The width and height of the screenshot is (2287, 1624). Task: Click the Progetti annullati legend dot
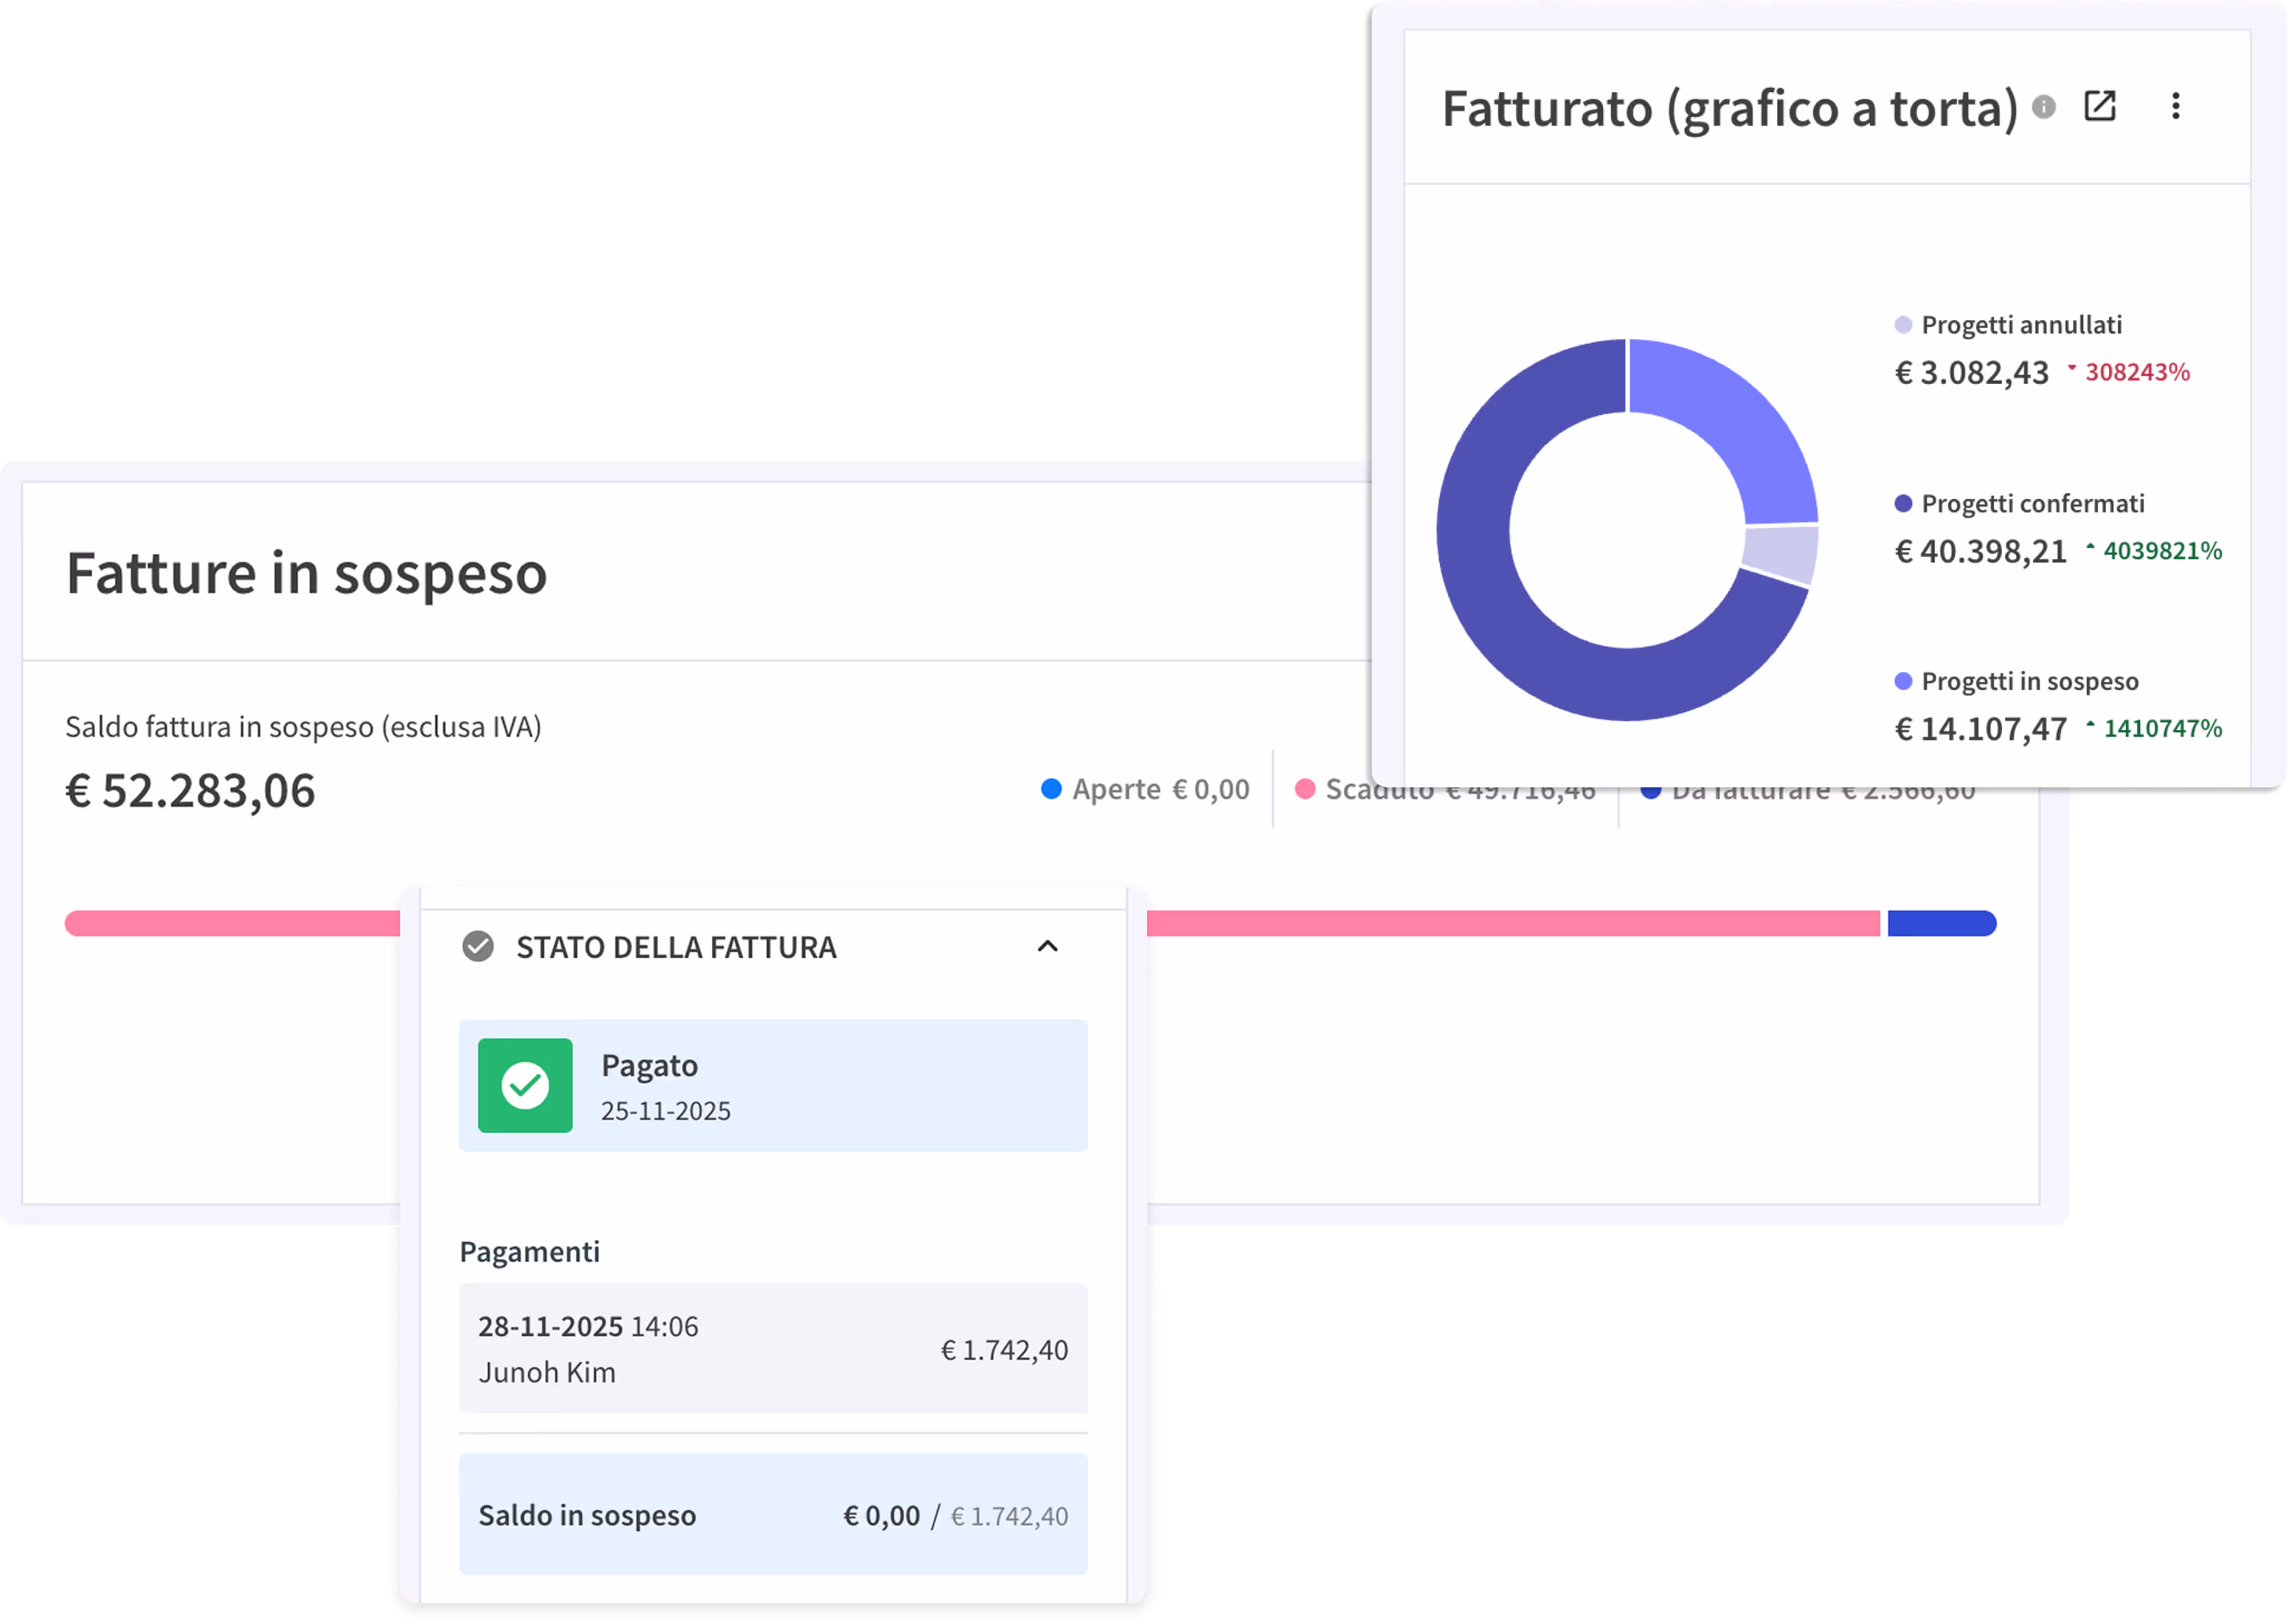coord(1903,325)
